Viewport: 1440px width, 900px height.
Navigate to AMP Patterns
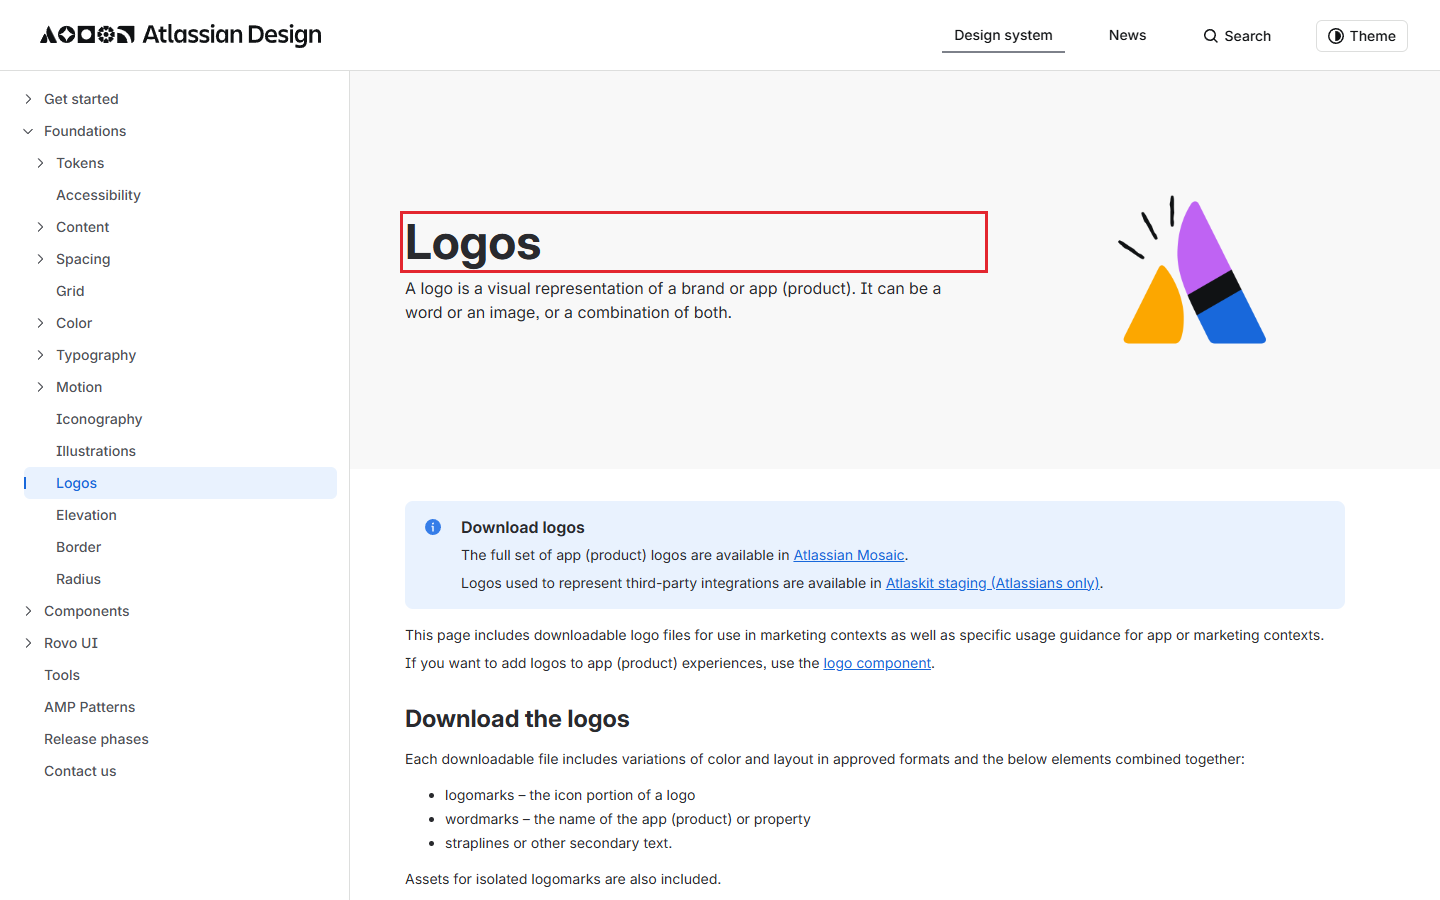point(89,707)
